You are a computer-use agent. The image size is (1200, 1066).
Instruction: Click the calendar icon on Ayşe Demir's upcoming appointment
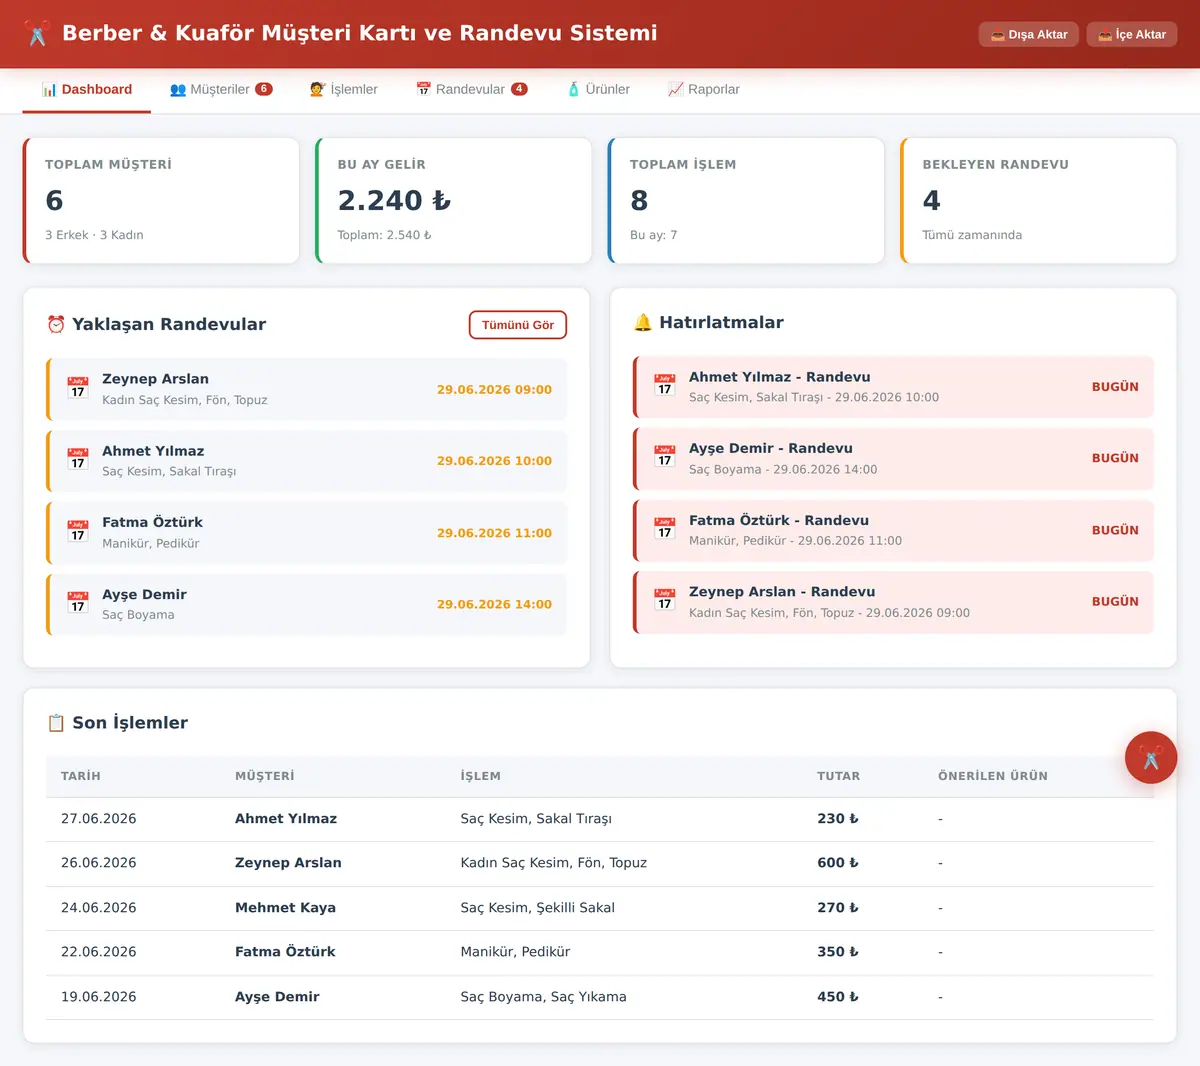point(78,603)
